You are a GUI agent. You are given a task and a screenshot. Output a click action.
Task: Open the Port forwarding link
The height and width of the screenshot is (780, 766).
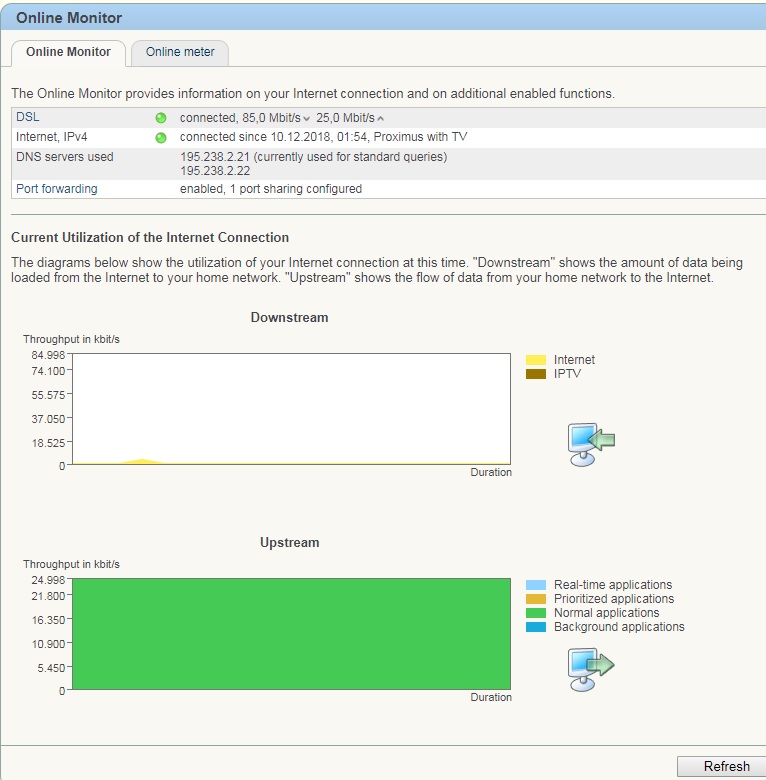point(56,188)
